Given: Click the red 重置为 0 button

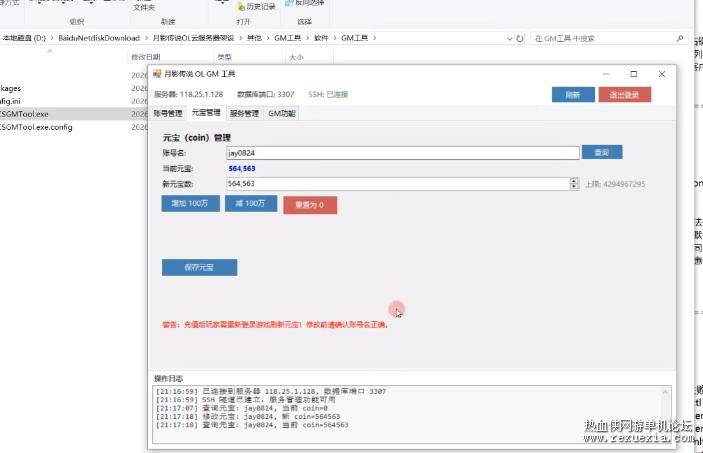Looking at the screenshot, I should point(310,205).
